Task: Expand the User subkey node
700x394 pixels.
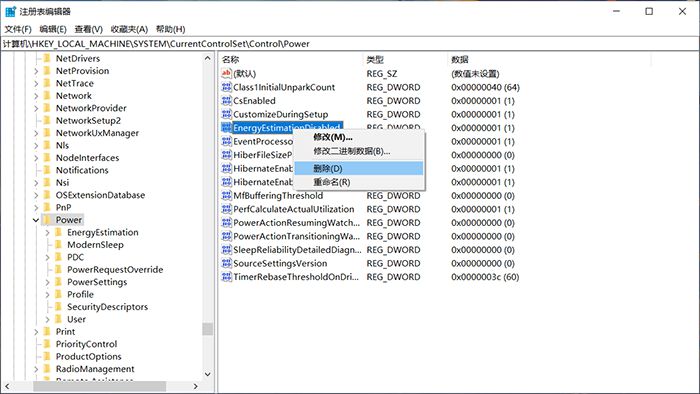Action: [47, 319]
